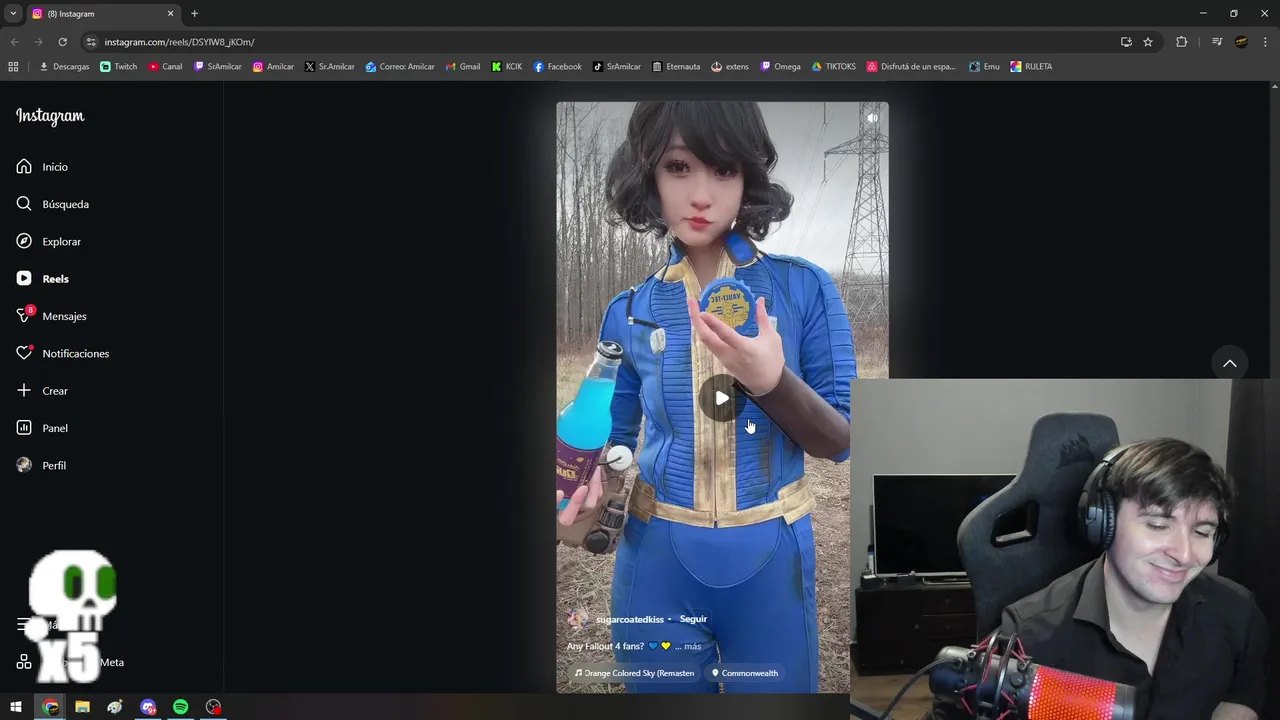The width and height of the screenshot is (1280, 720).
Task: Toggle reel audio mute icon
Action: point(872,118)
